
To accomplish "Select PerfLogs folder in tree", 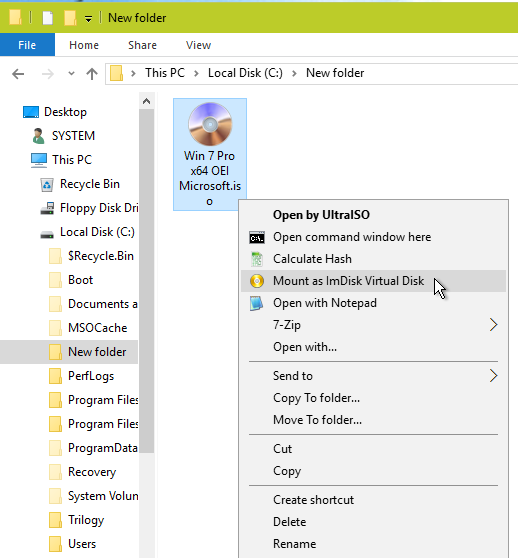I will [91, 376].
